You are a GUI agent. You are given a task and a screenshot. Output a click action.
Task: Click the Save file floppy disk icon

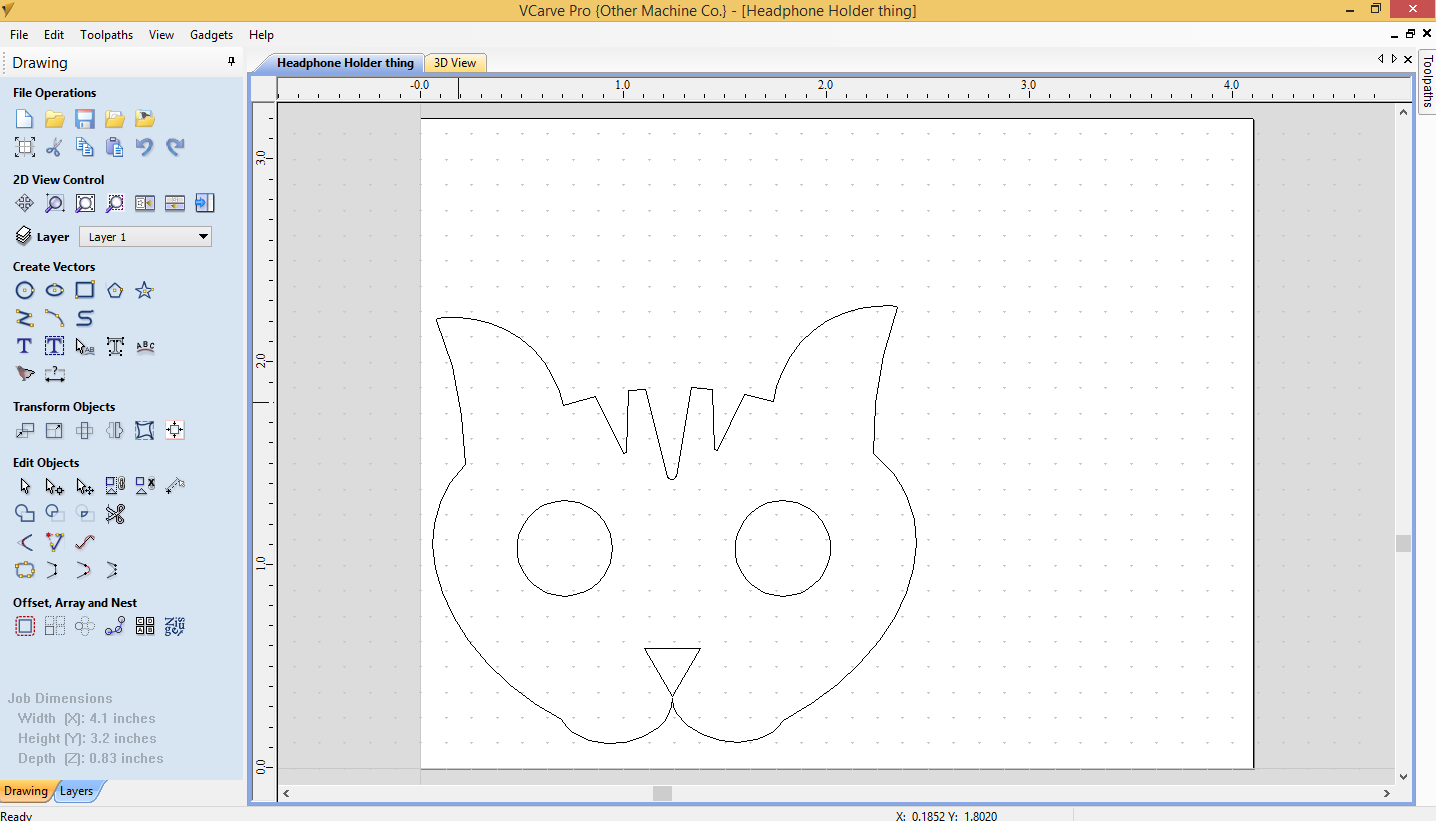coord(85,119)
